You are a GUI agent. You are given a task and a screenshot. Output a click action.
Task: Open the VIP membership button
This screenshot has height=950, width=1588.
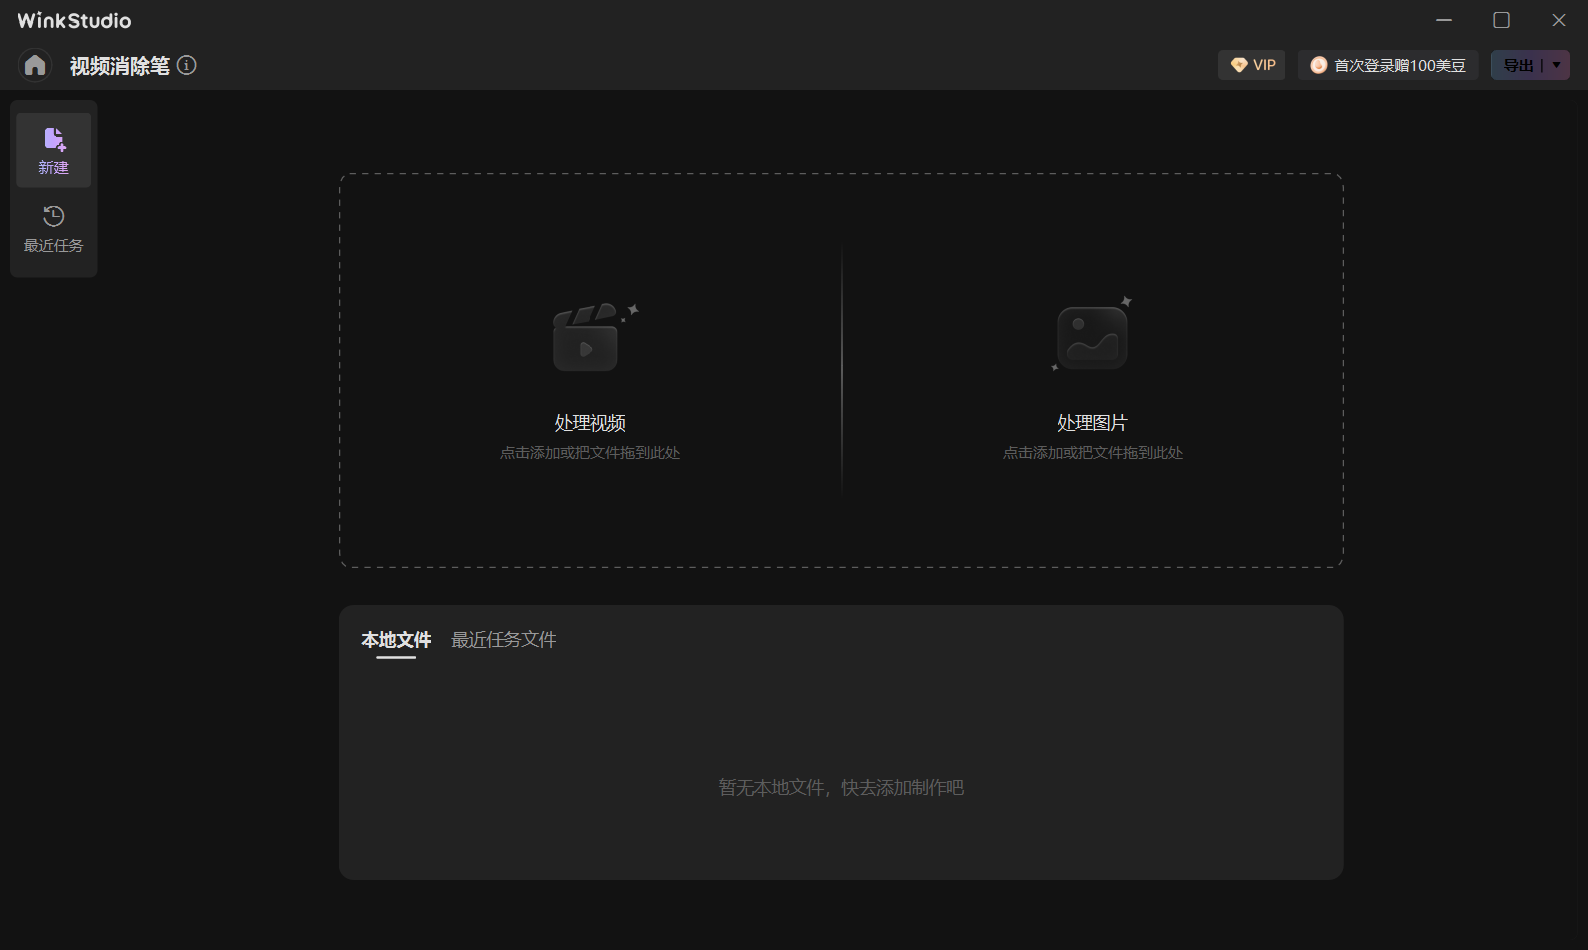[x=1252, y=65]
